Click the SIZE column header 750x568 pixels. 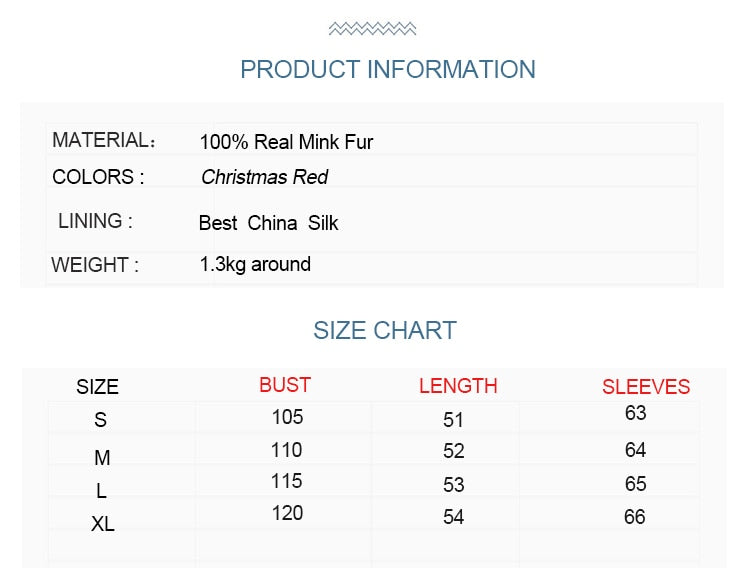pos(98,387)
